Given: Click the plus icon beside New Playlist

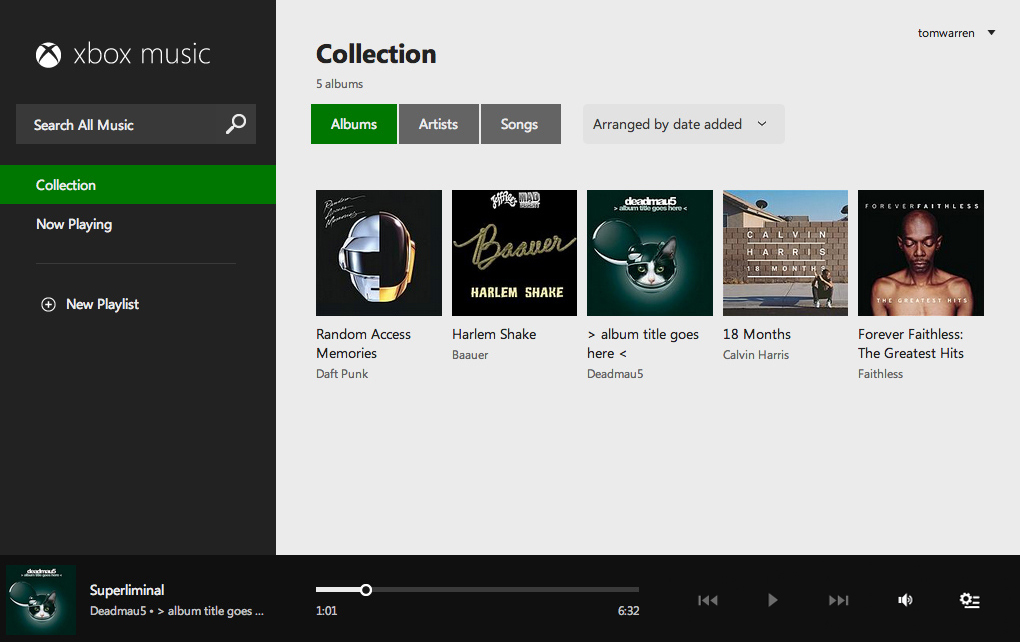Looking at the screenshot, I should tap(48, 304).
